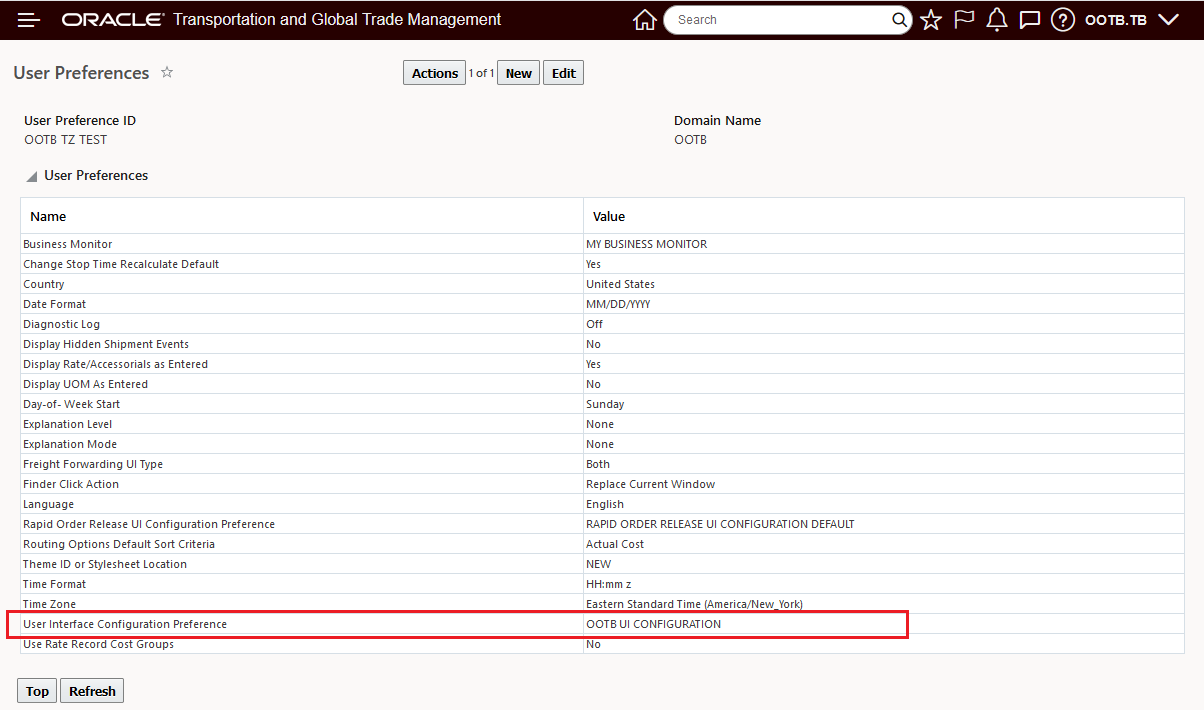Viewport: 1204px width, 710px height.
Task: Click Rapid Order Release UI Configuration Preference
Action: point(149,524)
